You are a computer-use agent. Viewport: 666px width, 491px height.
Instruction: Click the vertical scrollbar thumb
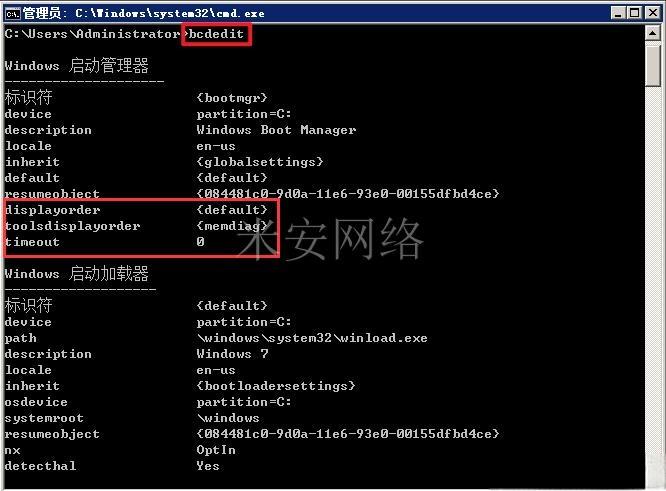[652, 65]
